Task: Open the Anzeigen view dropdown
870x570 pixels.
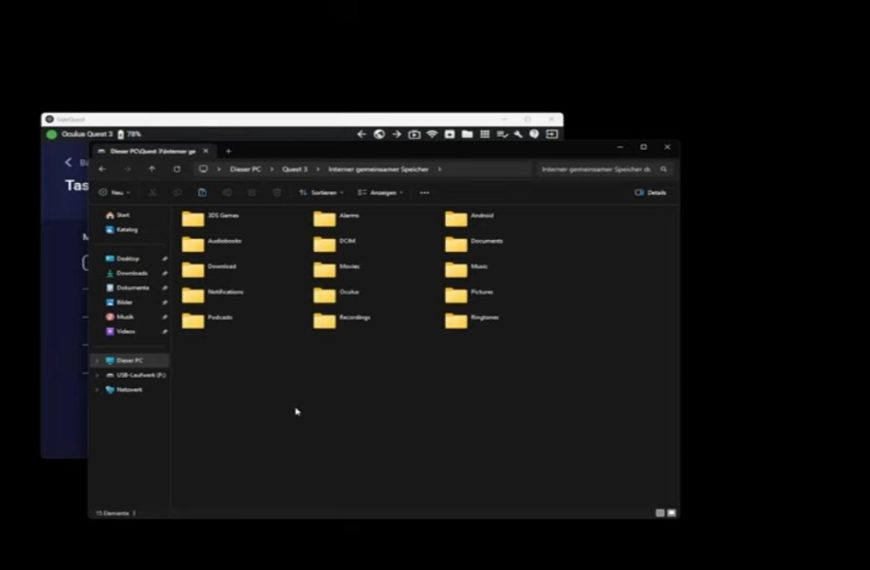Action: (380, 193)
